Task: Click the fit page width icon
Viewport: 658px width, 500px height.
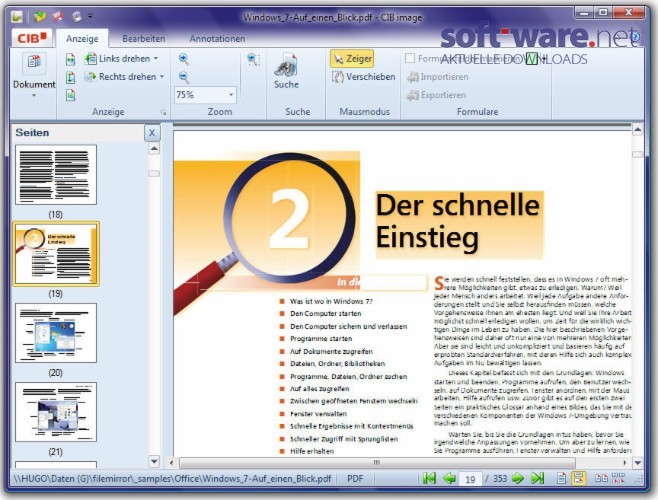Action: pos(70,59)
